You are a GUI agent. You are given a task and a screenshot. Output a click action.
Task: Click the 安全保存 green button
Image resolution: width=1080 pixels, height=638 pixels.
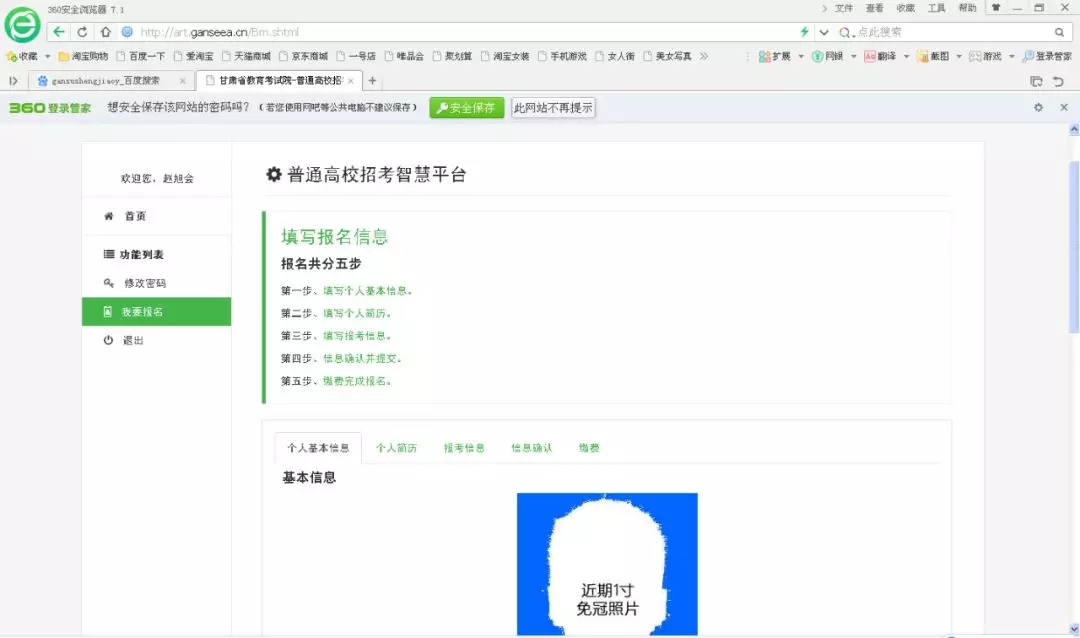click(x=466, y=108)
